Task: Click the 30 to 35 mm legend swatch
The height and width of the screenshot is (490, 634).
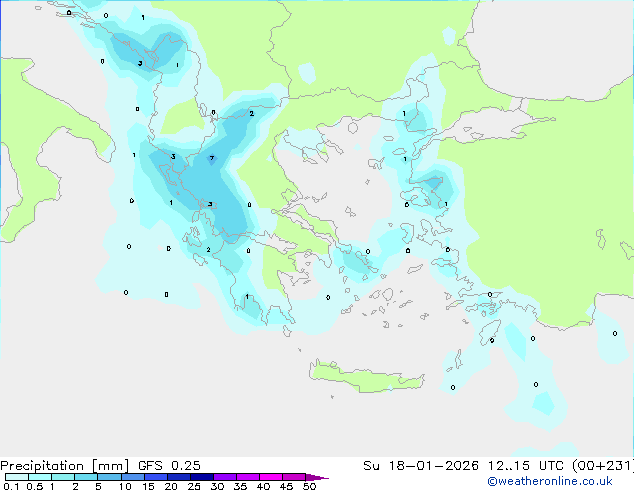Action: coord(225,477)
